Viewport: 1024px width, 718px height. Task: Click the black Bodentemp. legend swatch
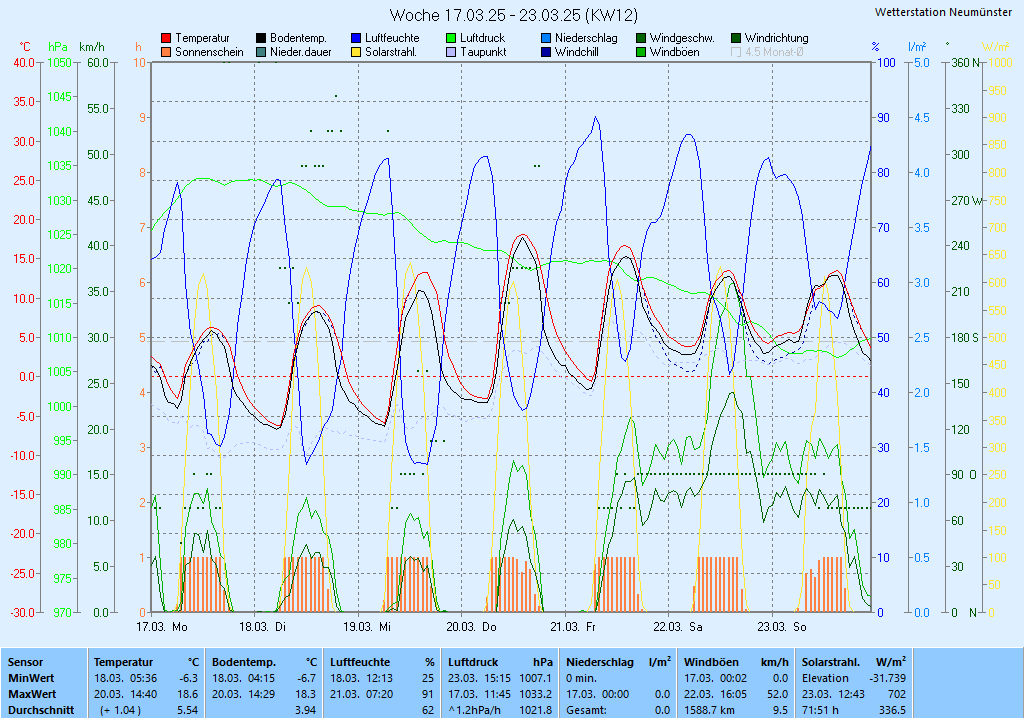(x=261, y=39)
